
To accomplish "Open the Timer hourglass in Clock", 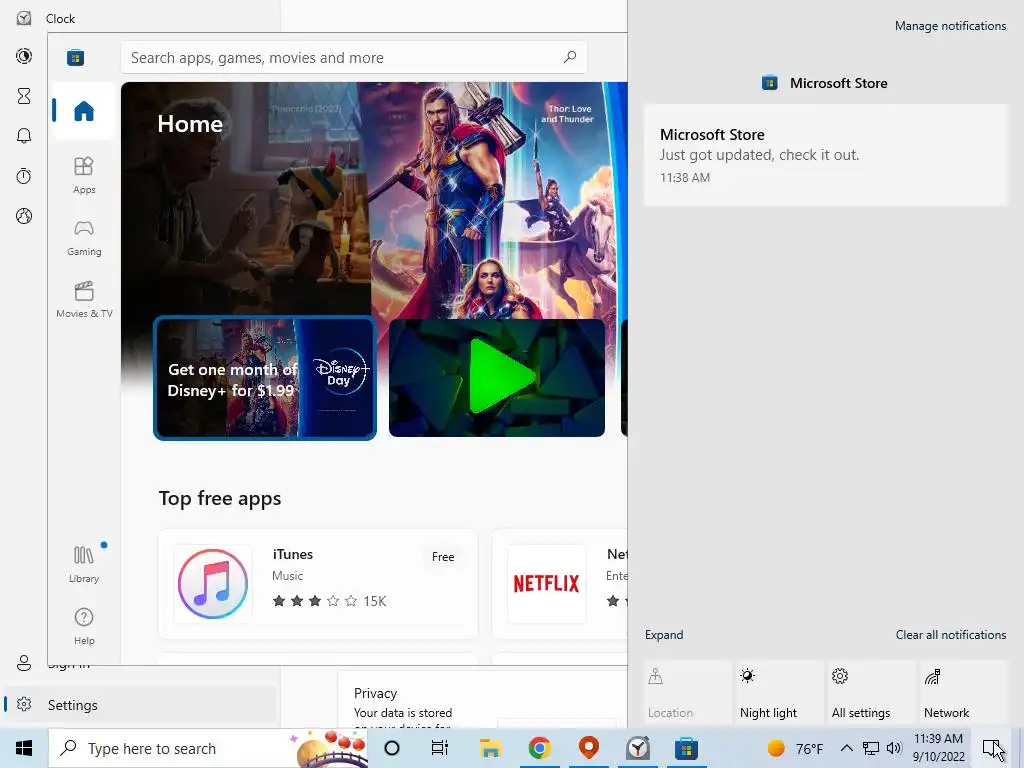I will (24, 96).
